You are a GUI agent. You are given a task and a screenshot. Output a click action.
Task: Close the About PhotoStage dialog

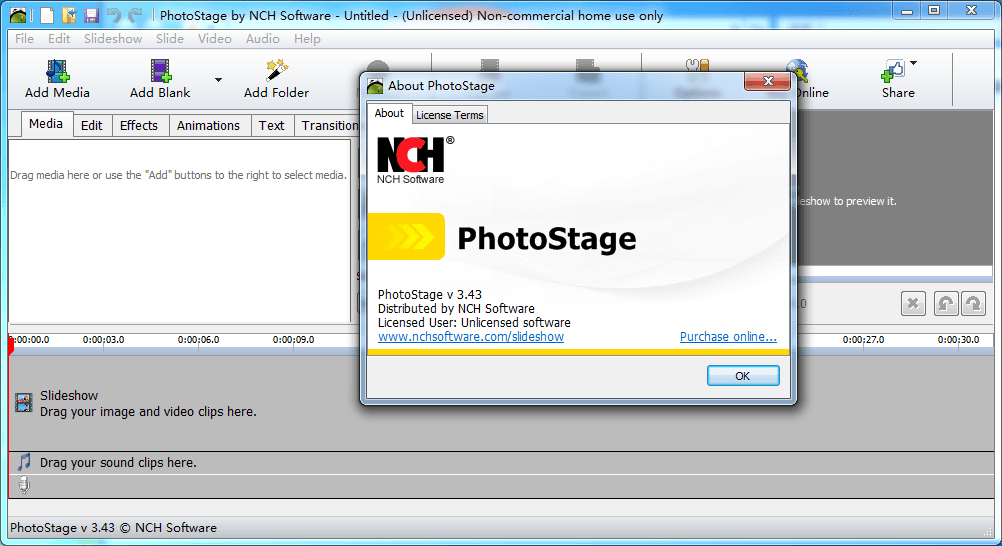(x=767, y=81)
